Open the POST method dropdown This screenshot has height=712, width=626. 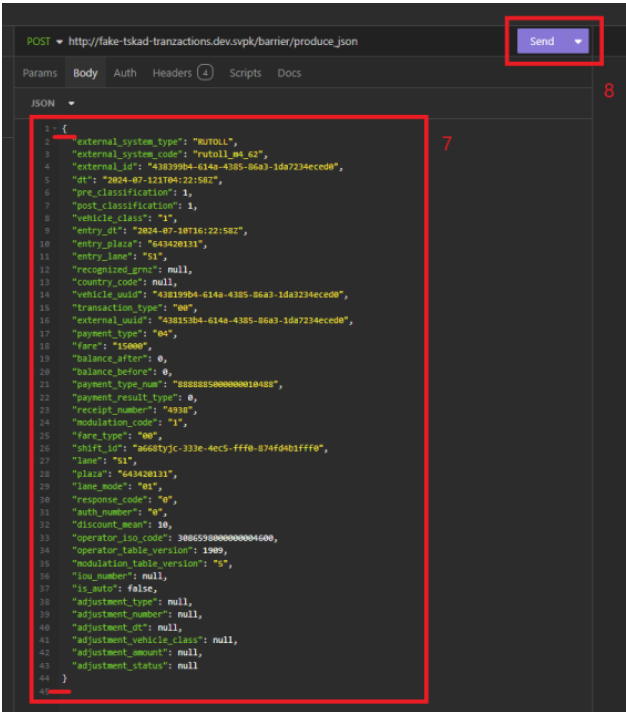(x=45, y=41)
